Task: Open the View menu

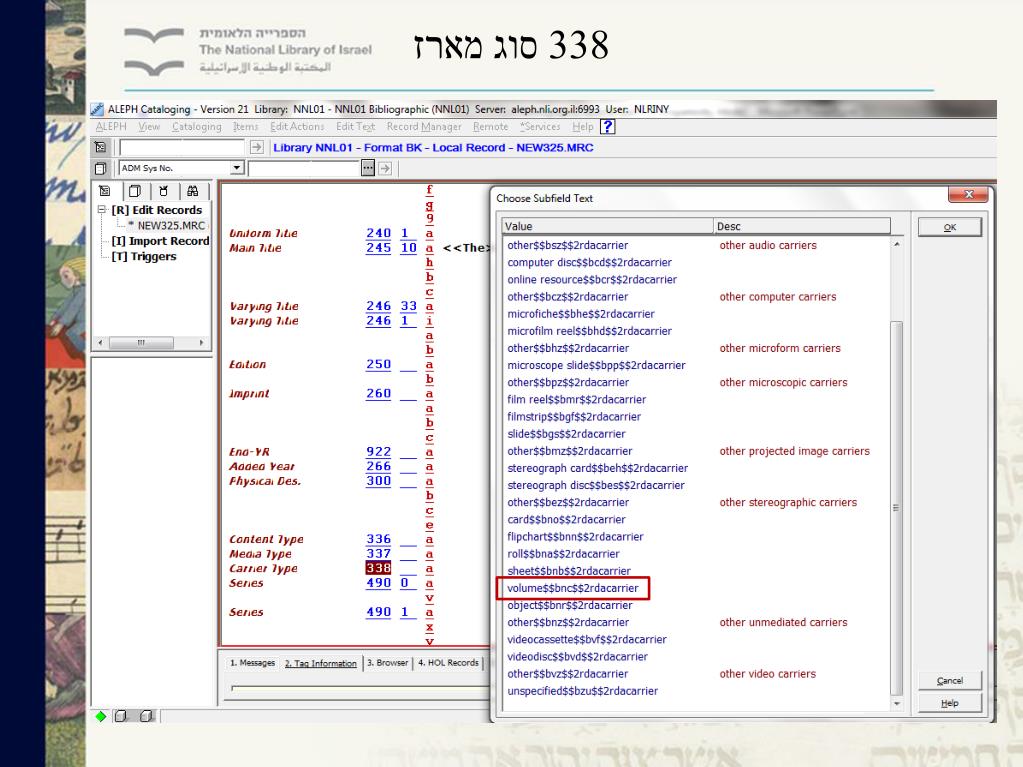Action: coord(149,127)
